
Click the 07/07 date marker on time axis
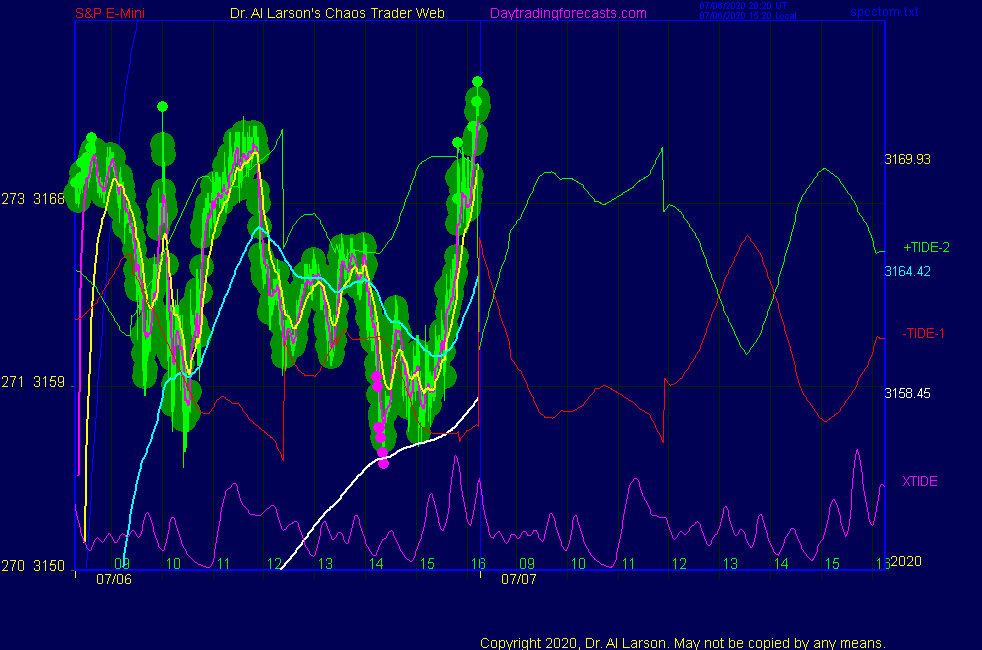[x=518, y=579]
